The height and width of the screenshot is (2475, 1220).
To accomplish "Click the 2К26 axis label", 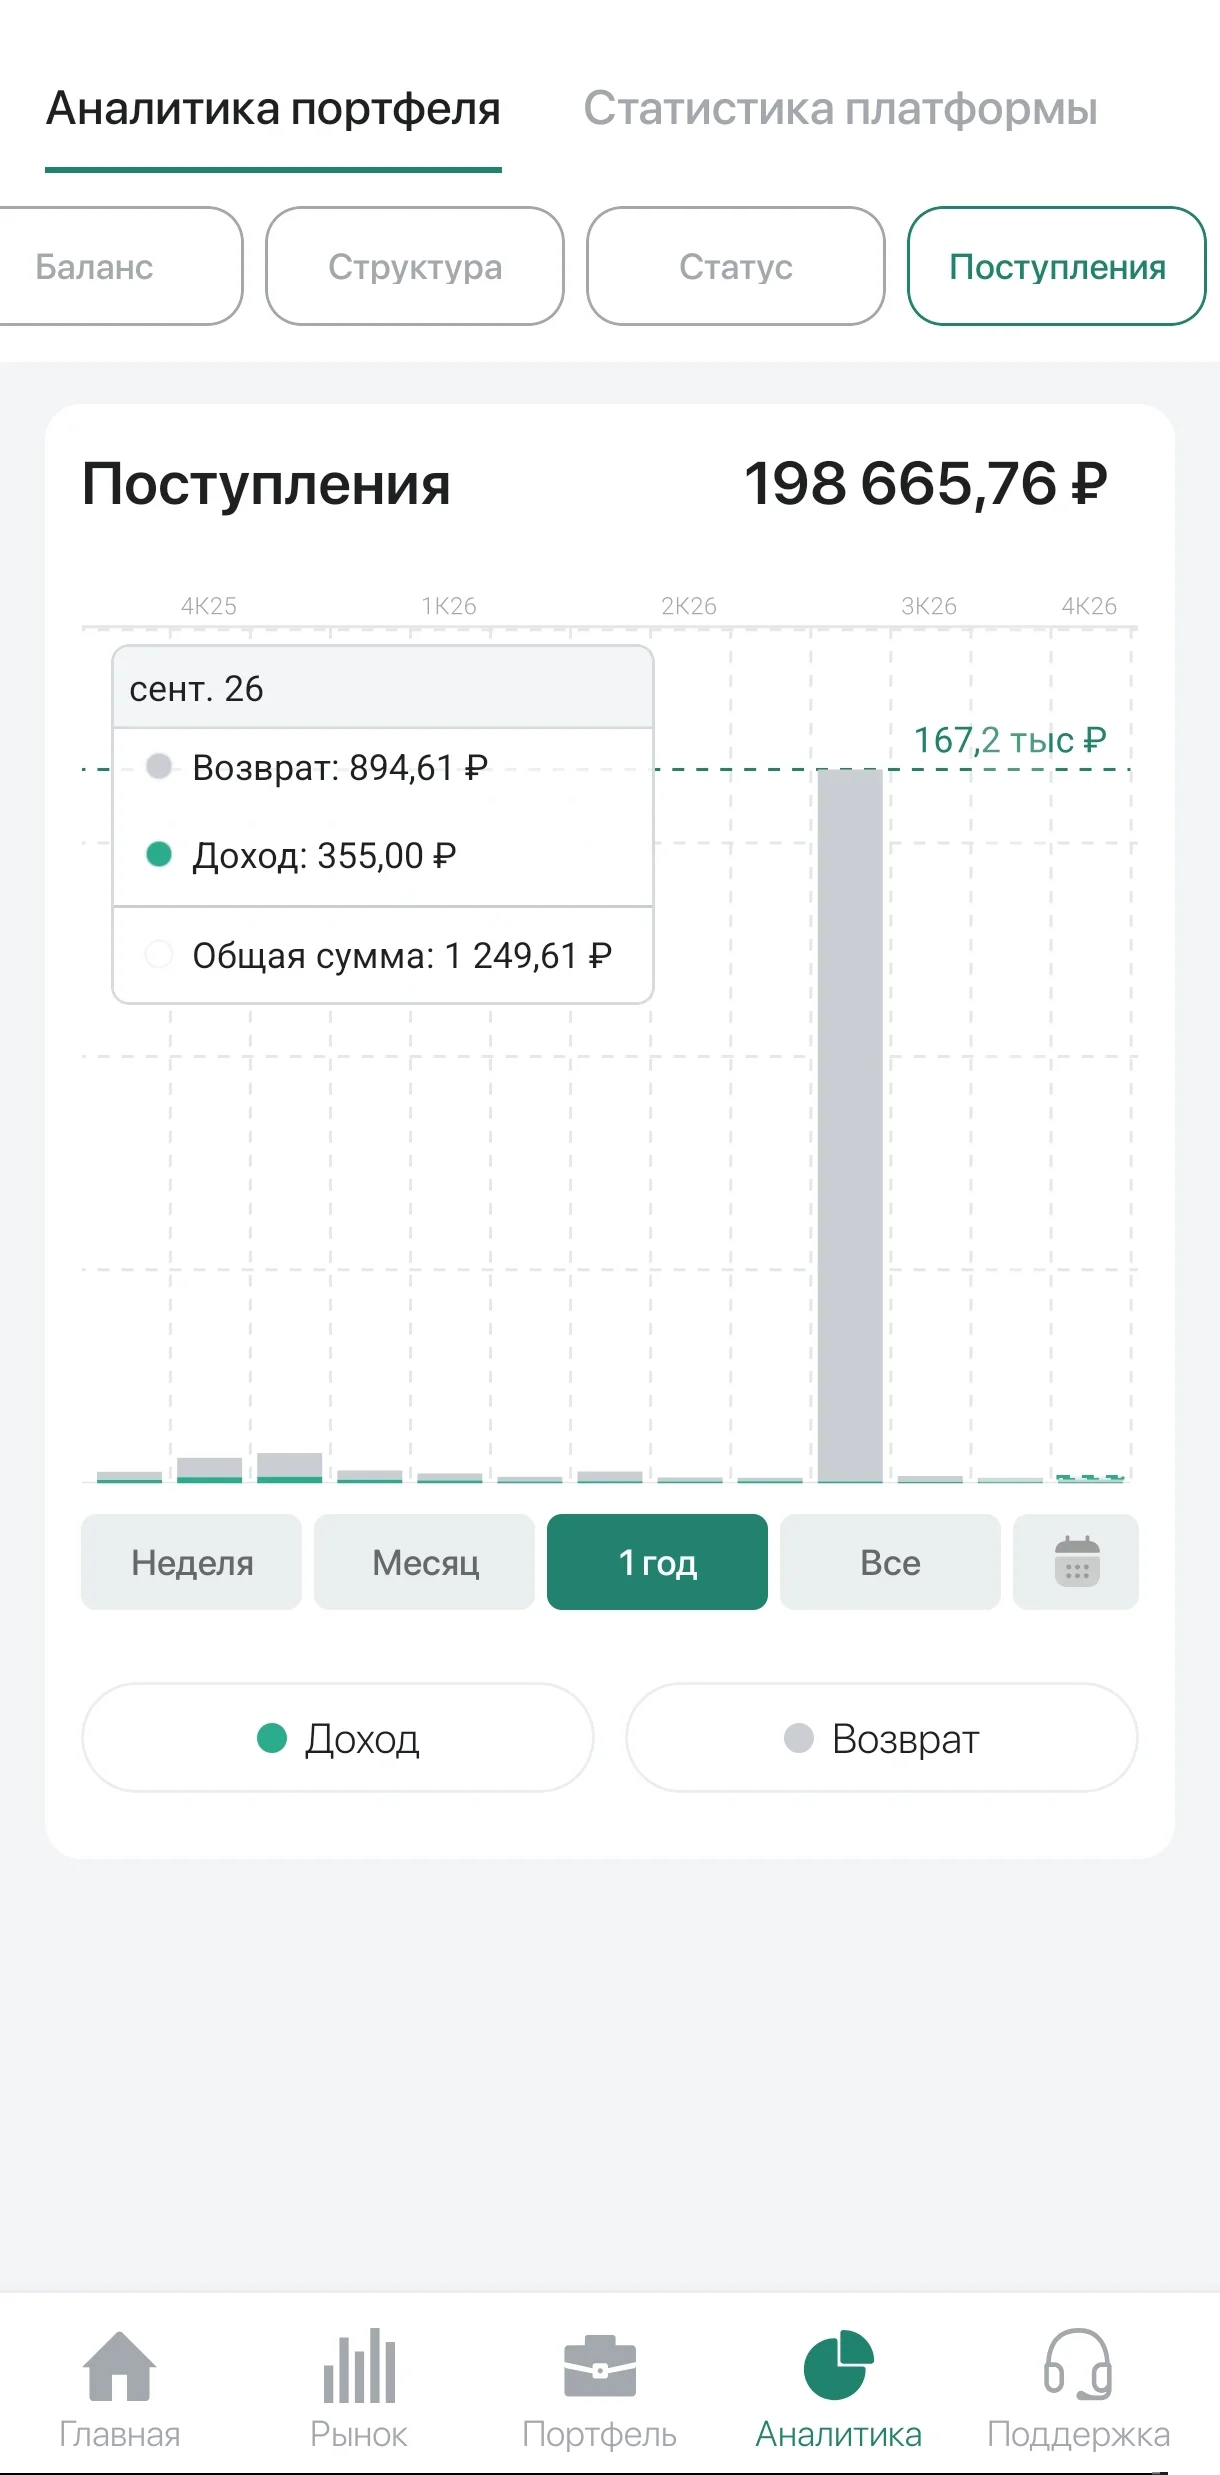I will tap(689, 606).
